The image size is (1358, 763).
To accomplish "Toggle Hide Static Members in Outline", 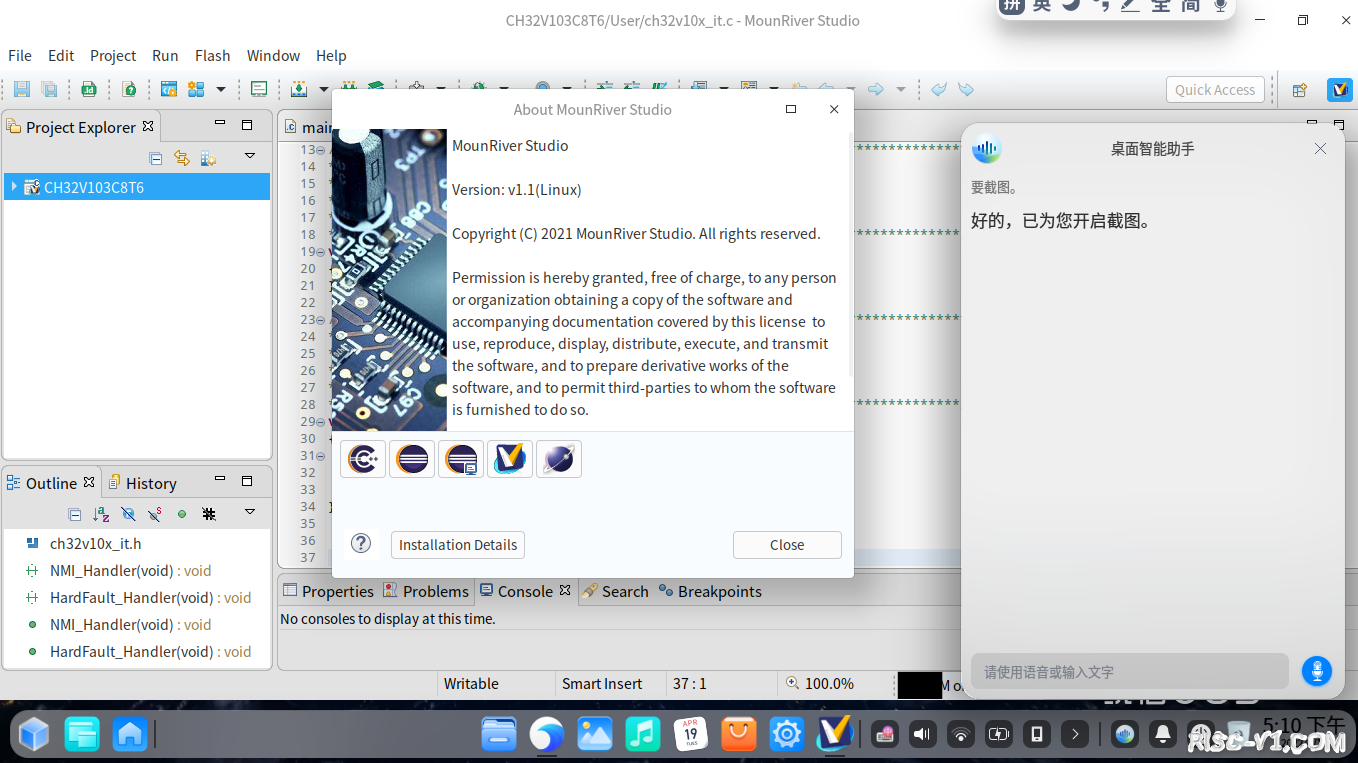I will [155, 514].
